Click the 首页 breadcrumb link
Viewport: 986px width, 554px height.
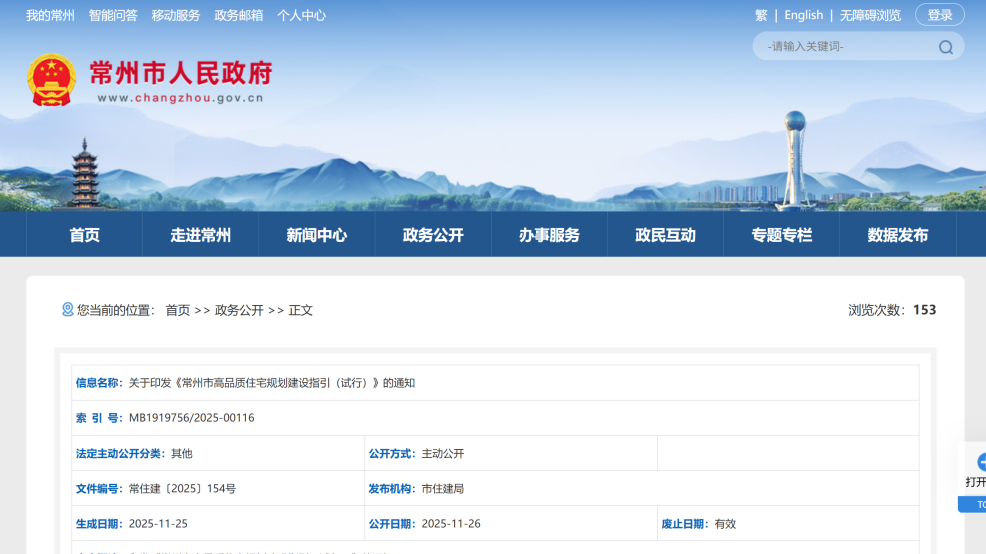pyautogui.click(x=177, y=310)
